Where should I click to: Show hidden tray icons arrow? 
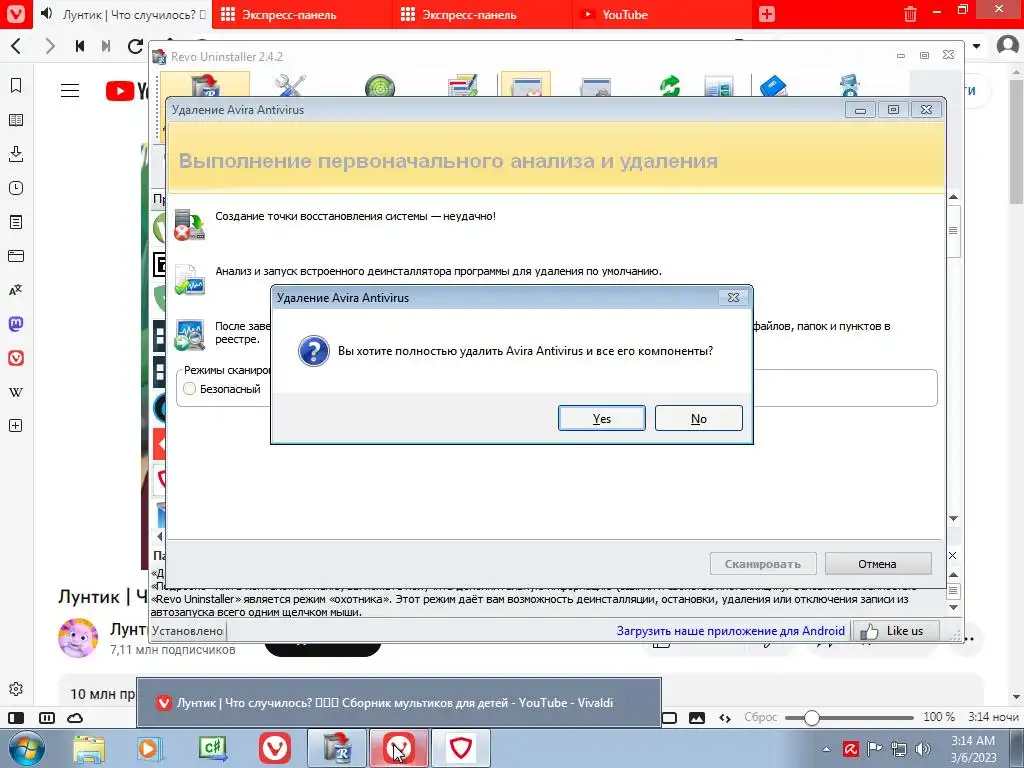(826, 749)
